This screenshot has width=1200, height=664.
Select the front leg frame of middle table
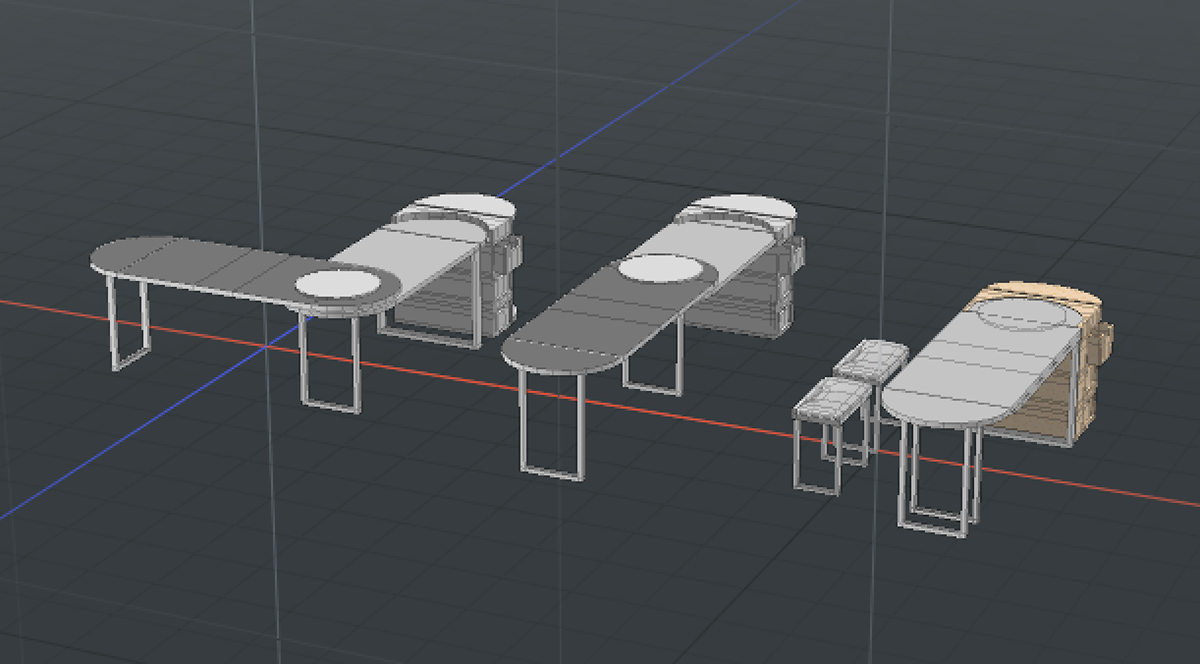pos(551,425)
